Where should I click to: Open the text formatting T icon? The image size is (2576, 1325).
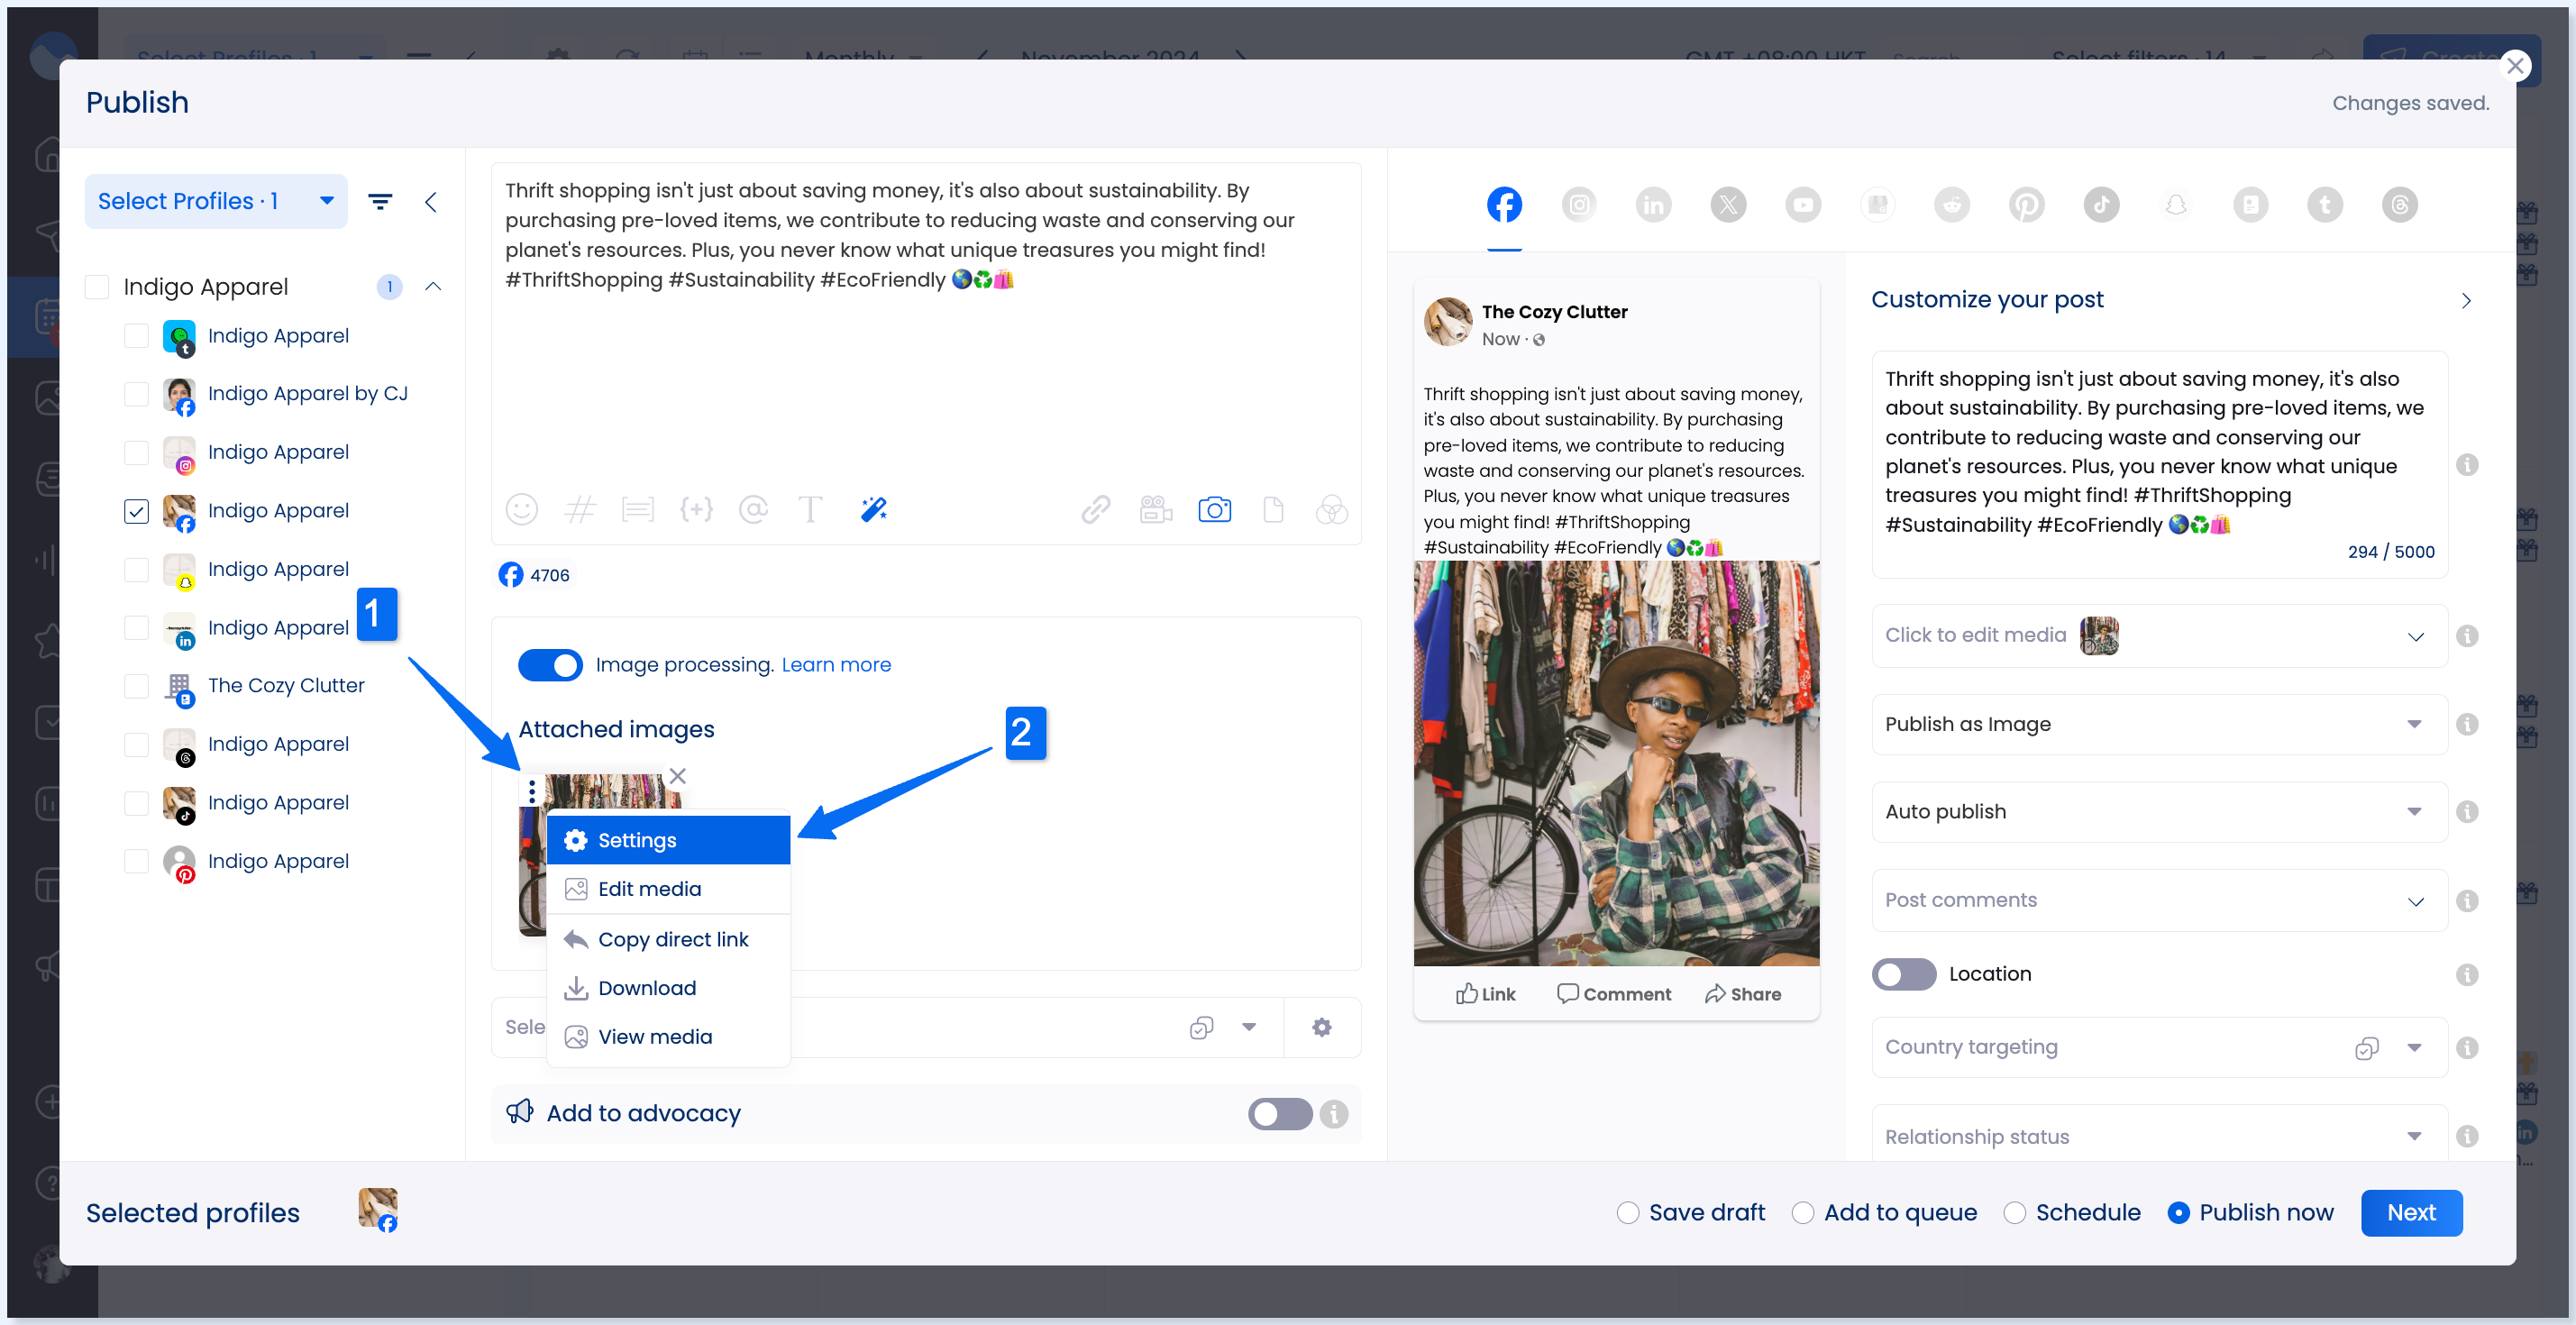coord(810,510)
